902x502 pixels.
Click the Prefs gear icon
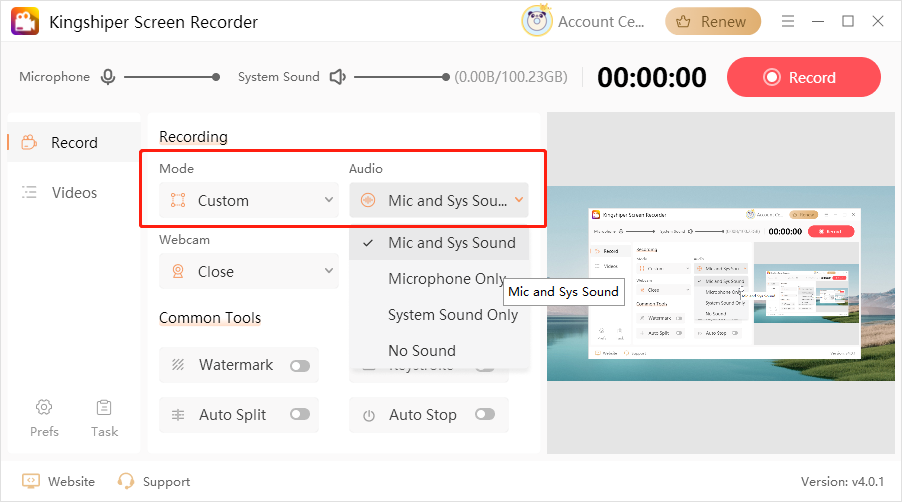click(x=44, y=407)
